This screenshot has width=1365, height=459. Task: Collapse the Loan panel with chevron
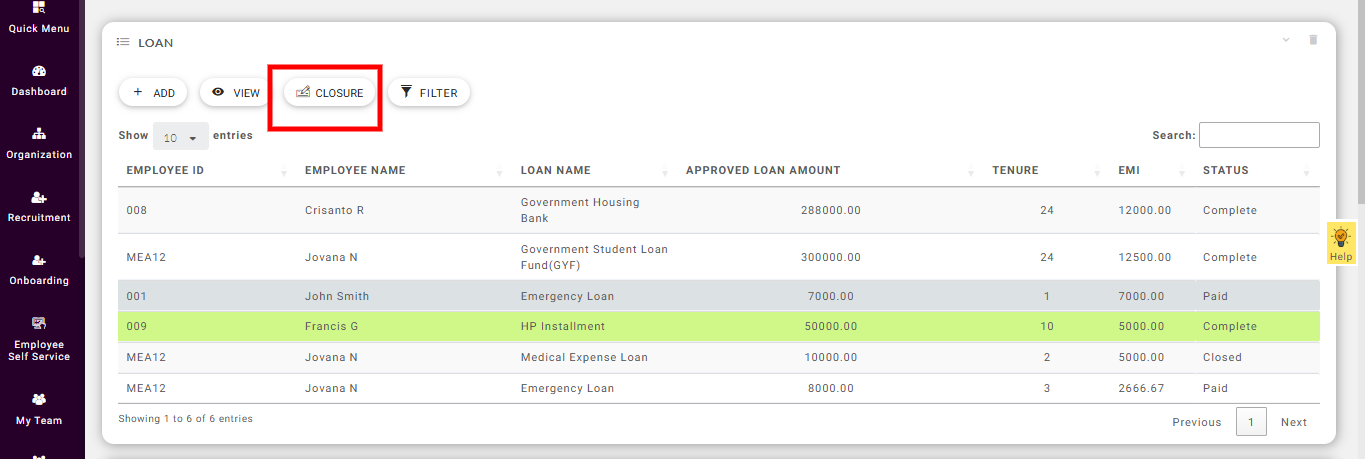[x=1286, y=40]
